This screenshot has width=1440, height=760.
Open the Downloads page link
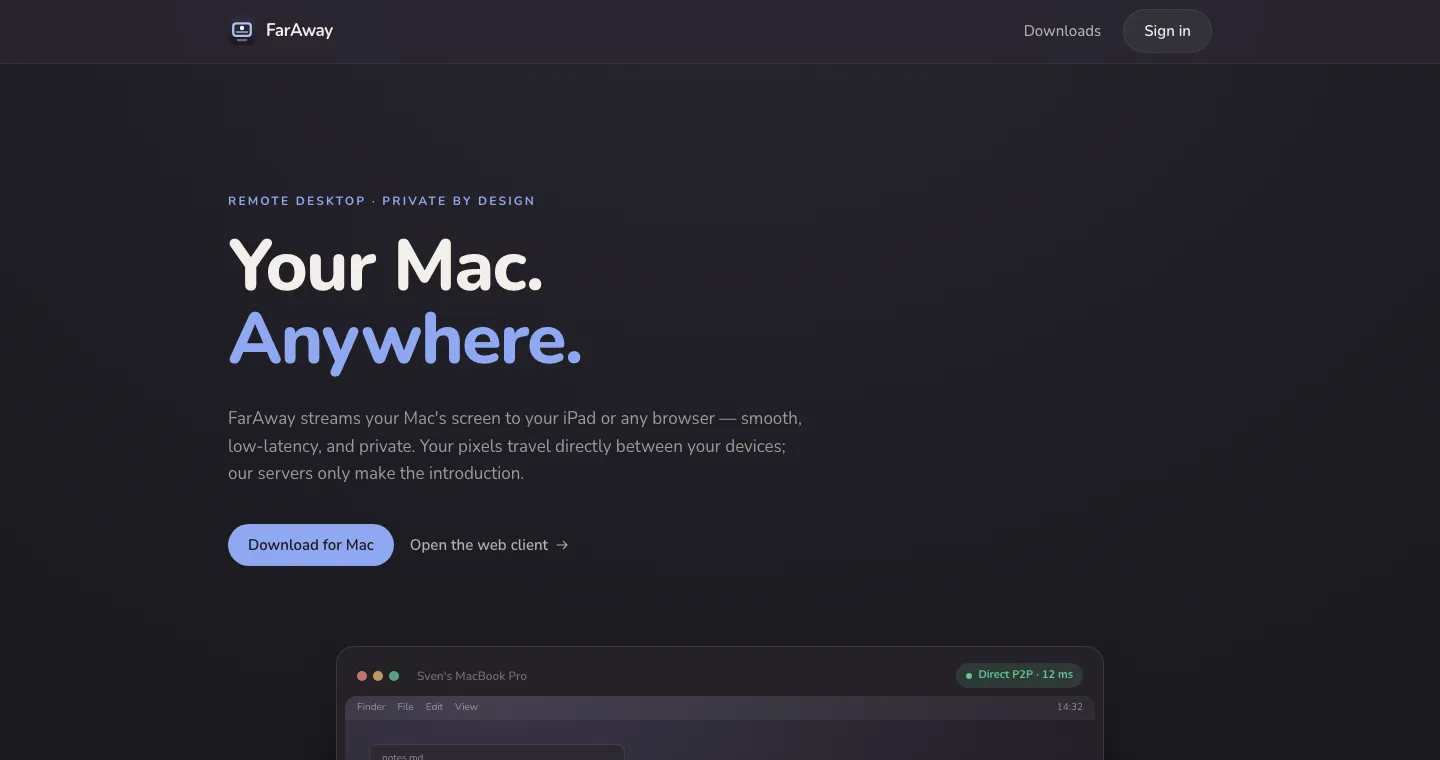coord(1062,31)
